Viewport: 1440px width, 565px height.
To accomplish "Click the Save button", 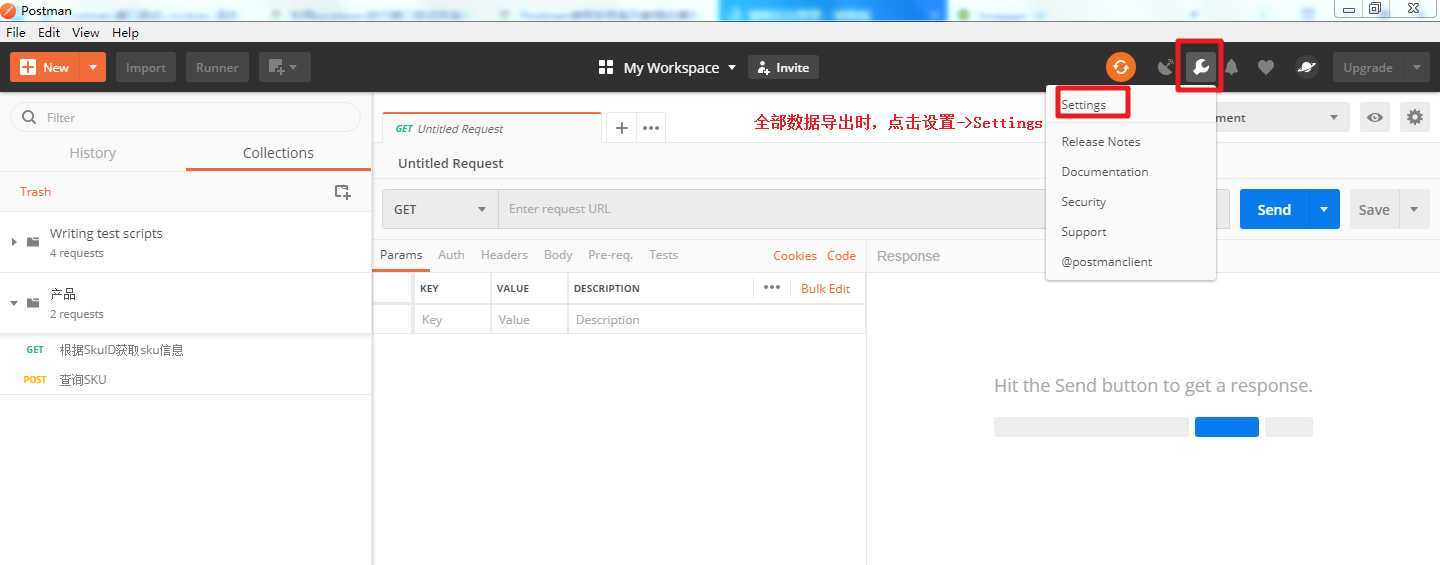I will point(1374,209).
